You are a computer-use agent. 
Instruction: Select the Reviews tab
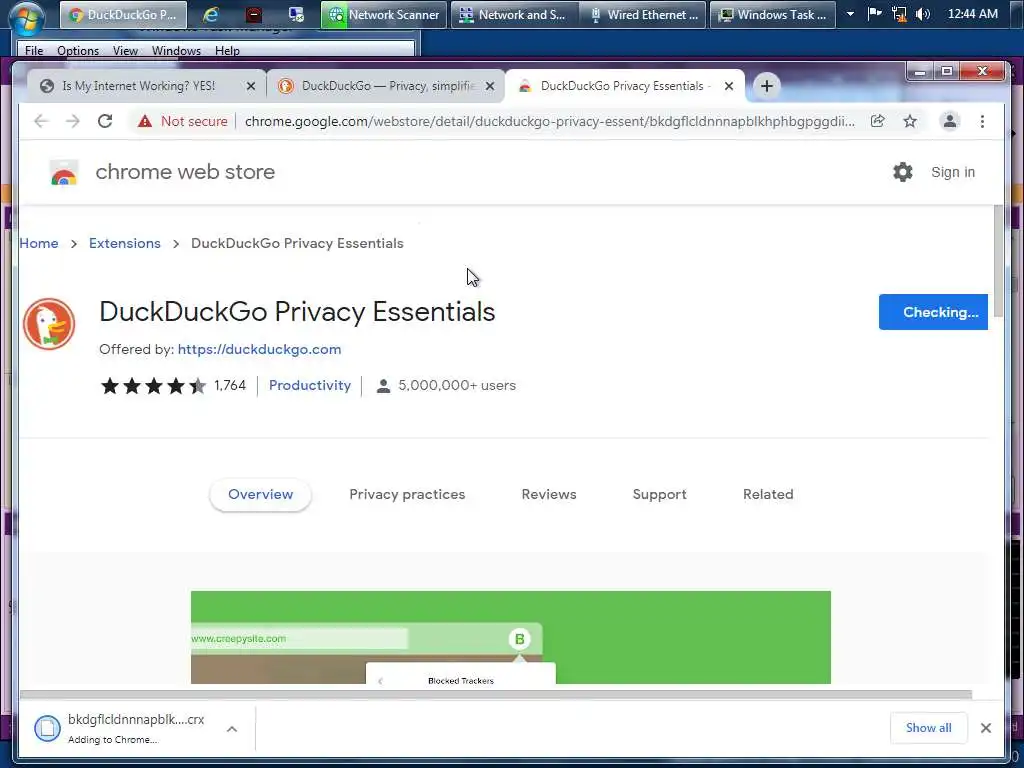(x=549, y=494)
